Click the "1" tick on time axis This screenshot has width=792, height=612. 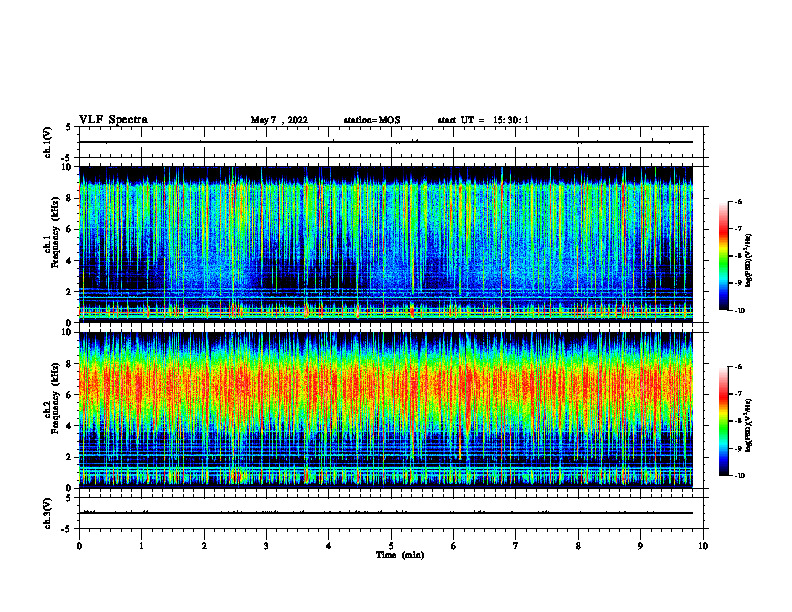(x=141, y=546)
